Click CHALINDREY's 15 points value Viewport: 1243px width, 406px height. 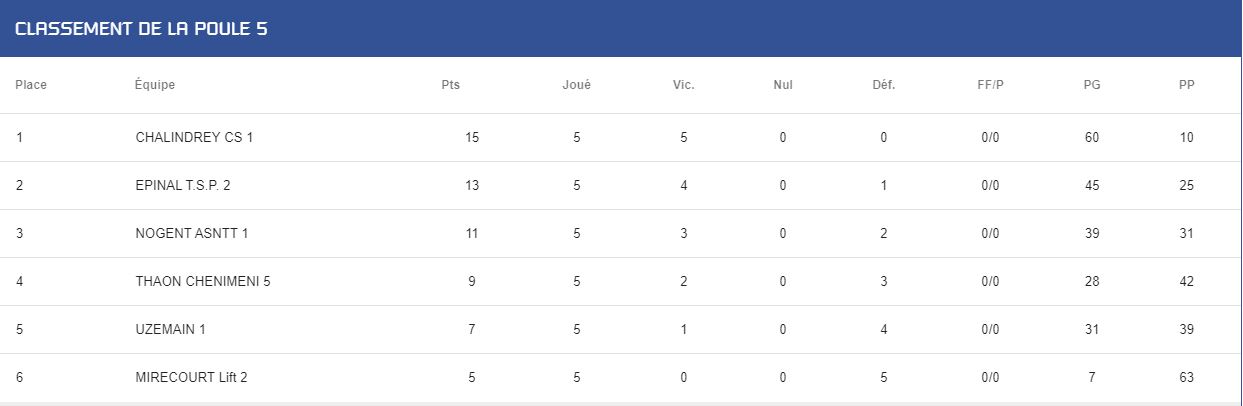[472, 137]
